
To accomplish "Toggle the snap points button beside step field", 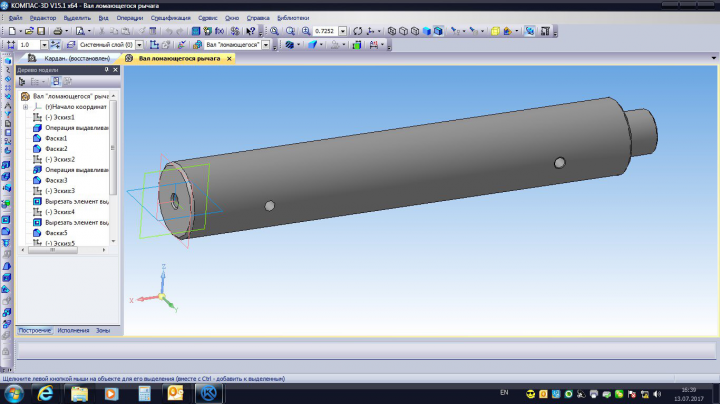I will pos(55,45).
